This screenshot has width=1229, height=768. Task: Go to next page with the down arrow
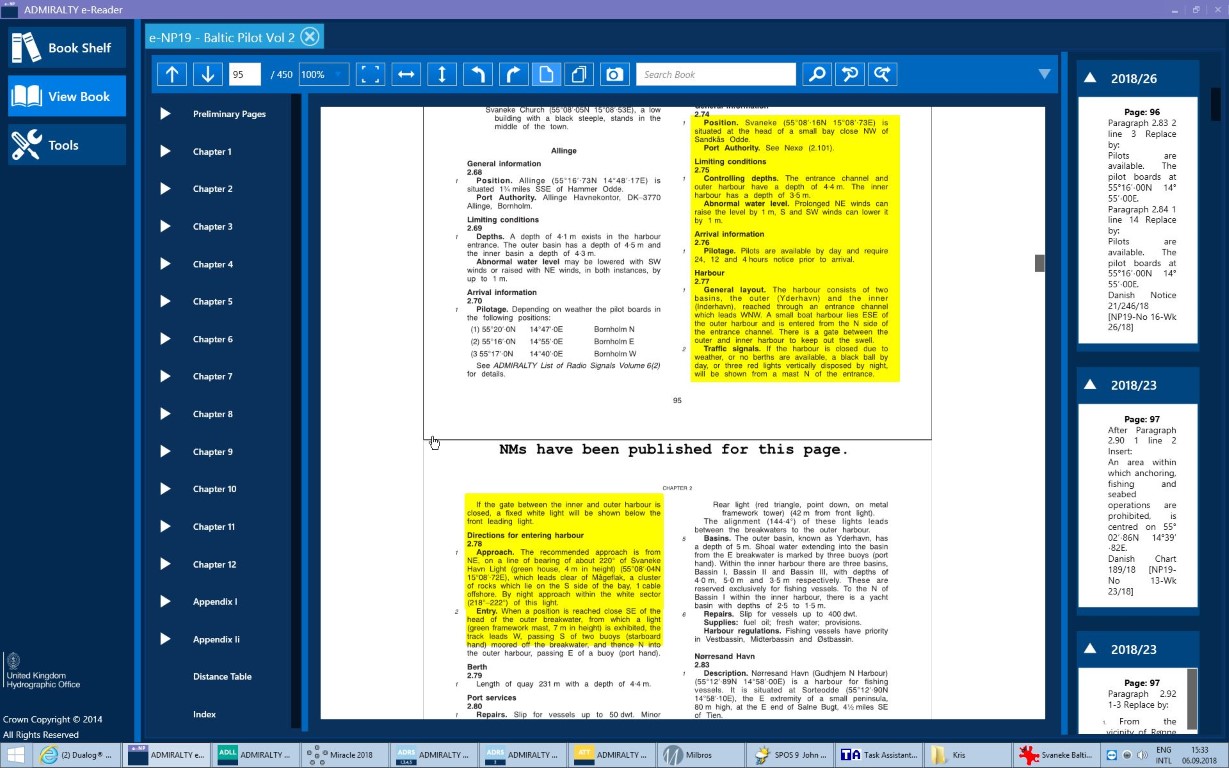tap(208, 74)
